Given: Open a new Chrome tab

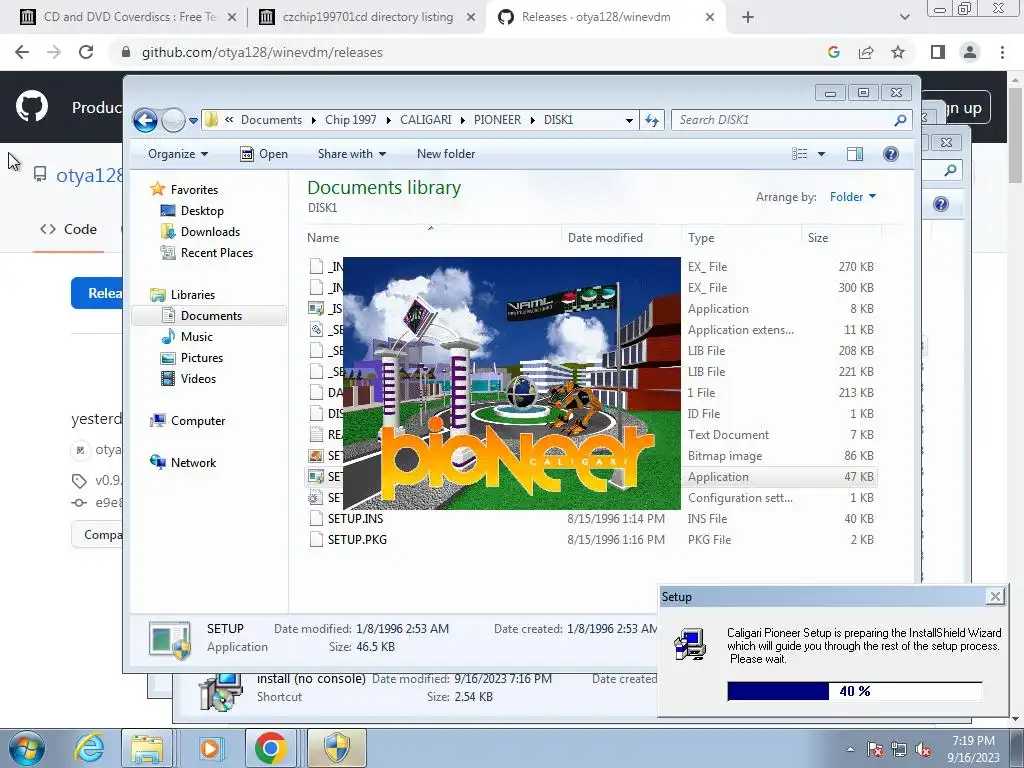Looking at the screenshot, I should tap(748, 18).
